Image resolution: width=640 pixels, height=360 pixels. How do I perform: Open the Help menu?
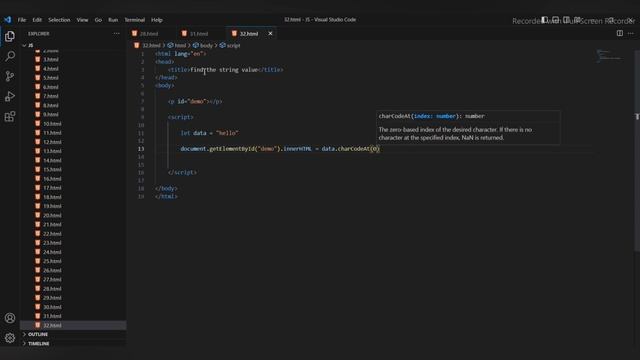click(x=157, y=20)
